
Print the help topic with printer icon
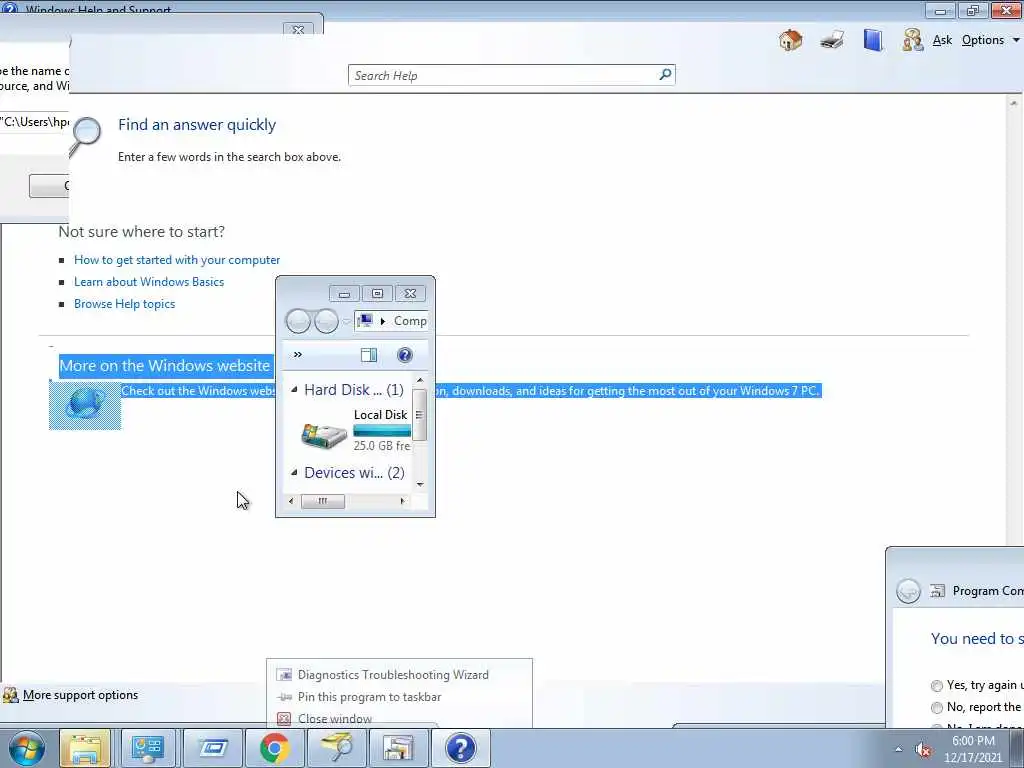click(x=832, y=40)
